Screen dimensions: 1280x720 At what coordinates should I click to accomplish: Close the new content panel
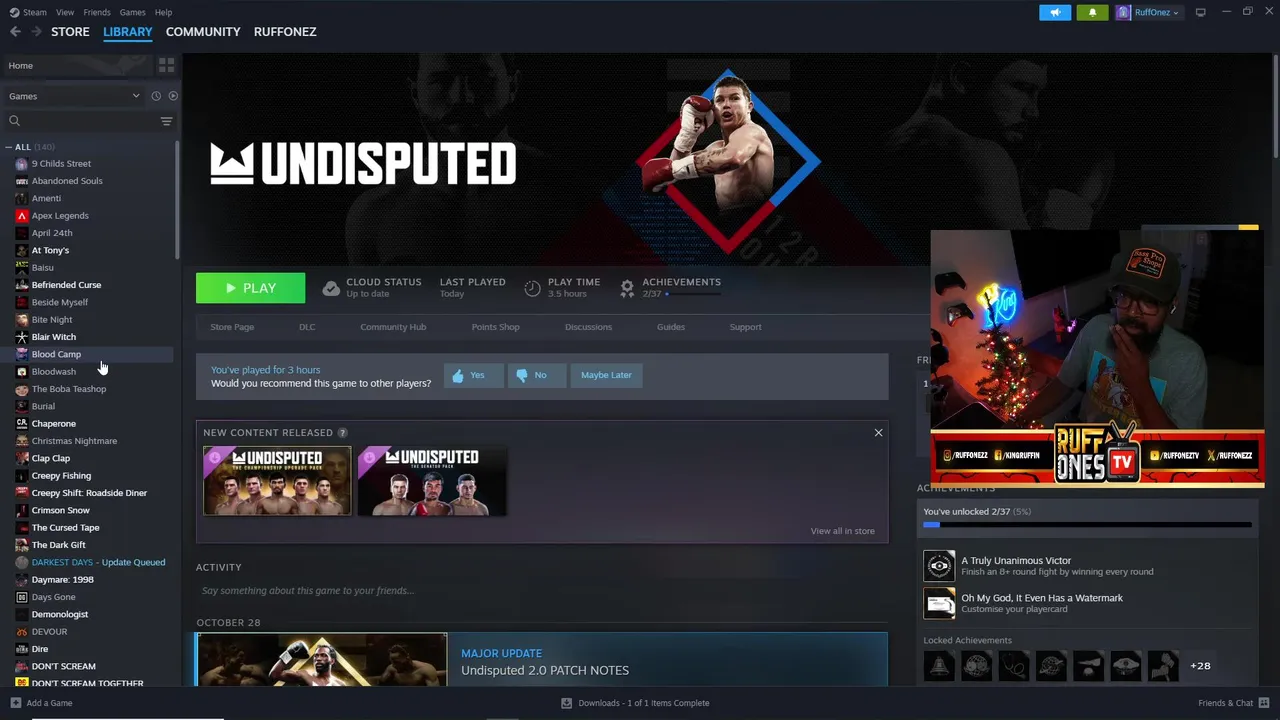878,432
